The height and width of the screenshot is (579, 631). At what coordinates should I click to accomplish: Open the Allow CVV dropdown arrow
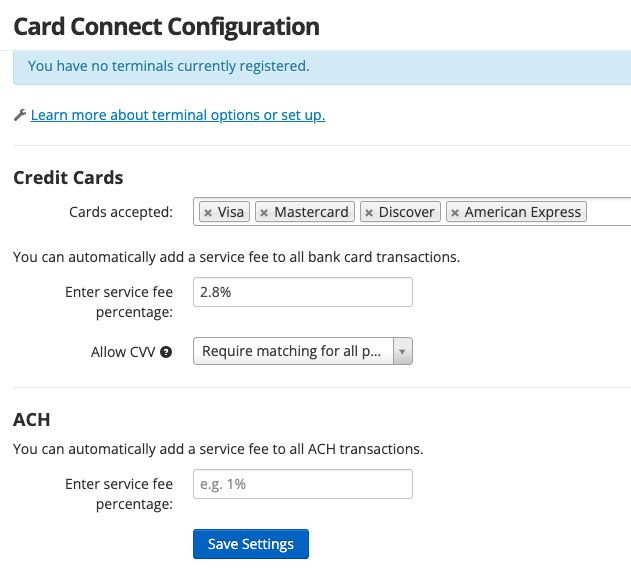click(x=402, y=351)
